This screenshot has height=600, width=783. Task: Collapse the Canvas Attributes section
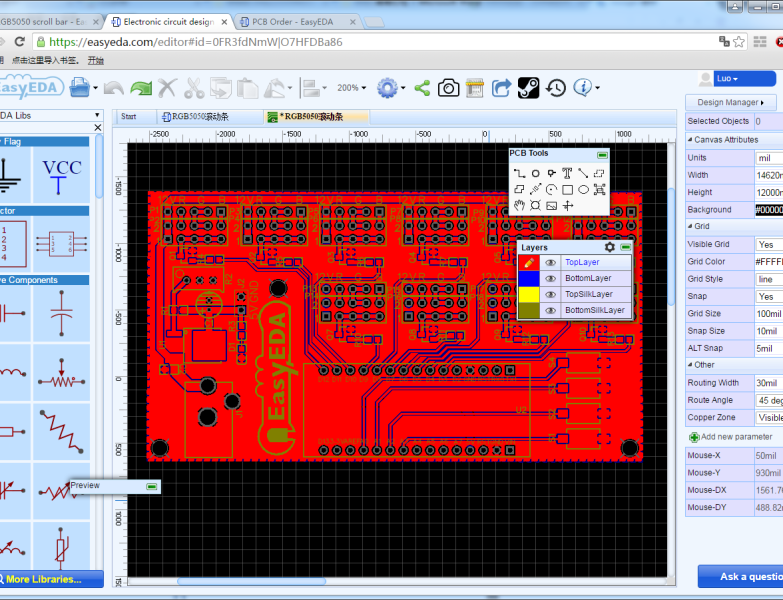tap(691, 140)
